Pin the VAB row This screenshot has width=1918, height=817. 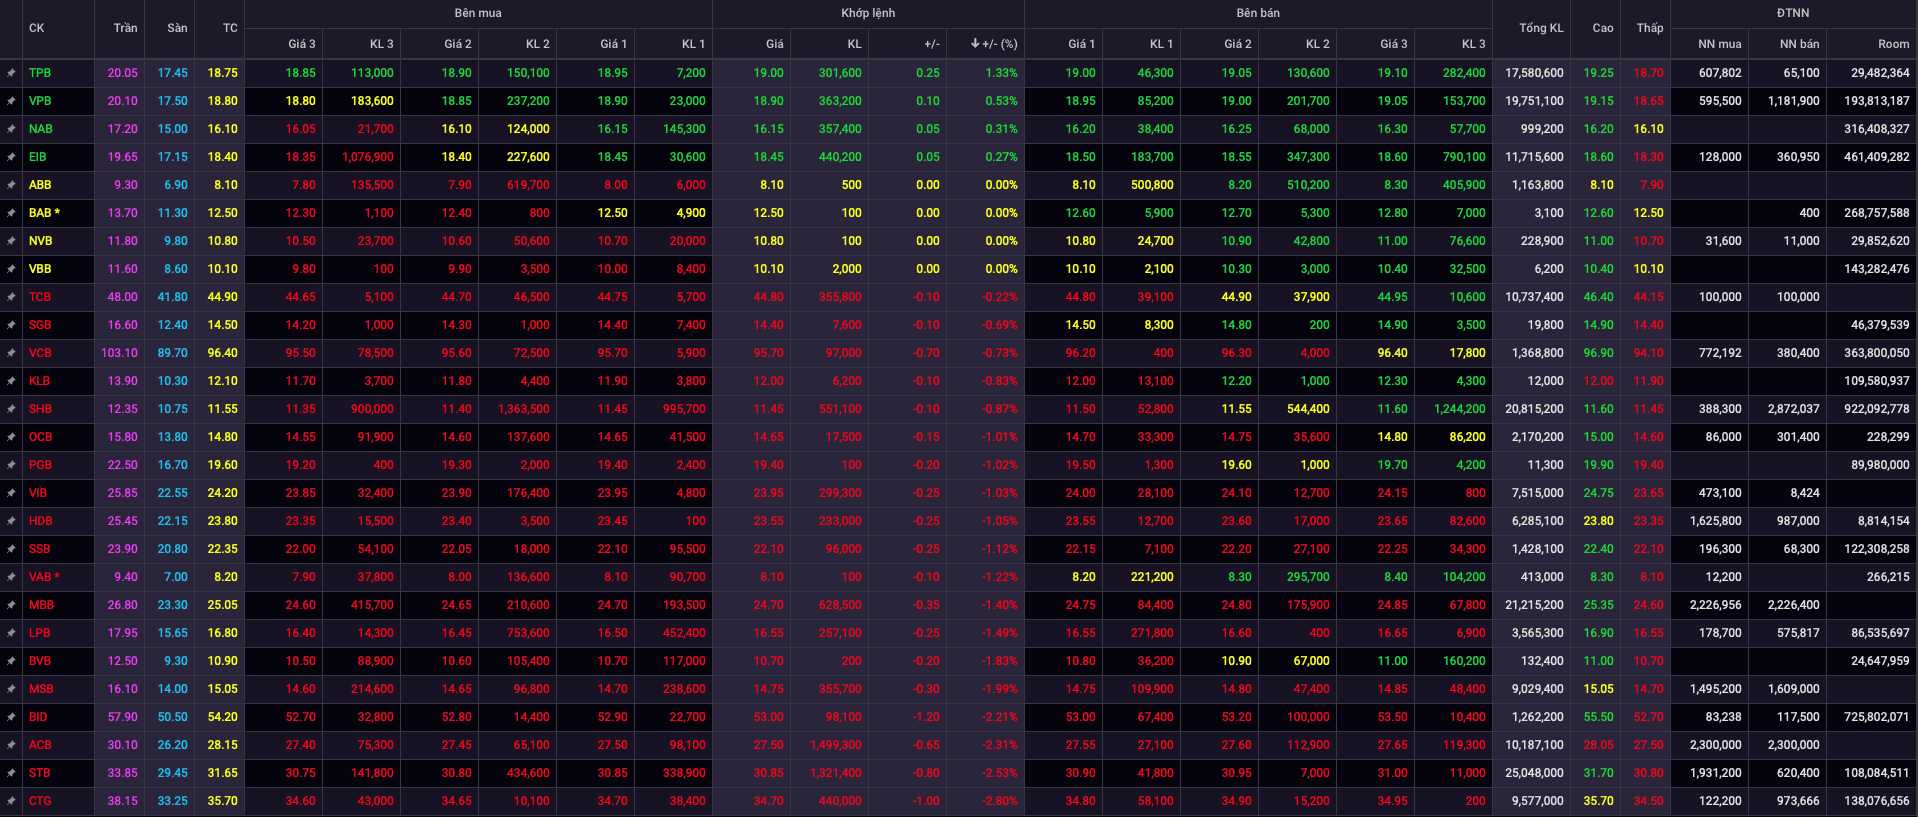(x=11, y=577)
